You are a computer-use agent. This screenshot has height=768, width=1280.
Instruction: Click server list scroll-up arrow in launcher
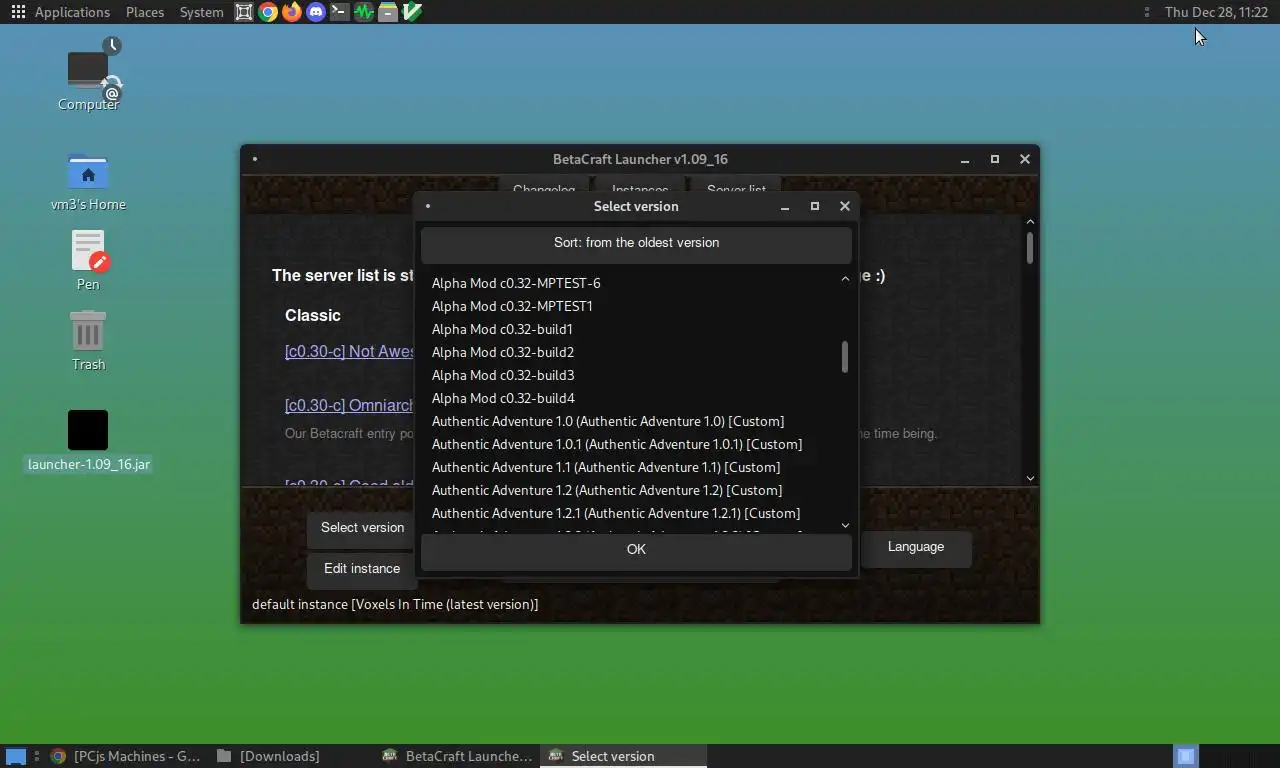(1030, 222)
